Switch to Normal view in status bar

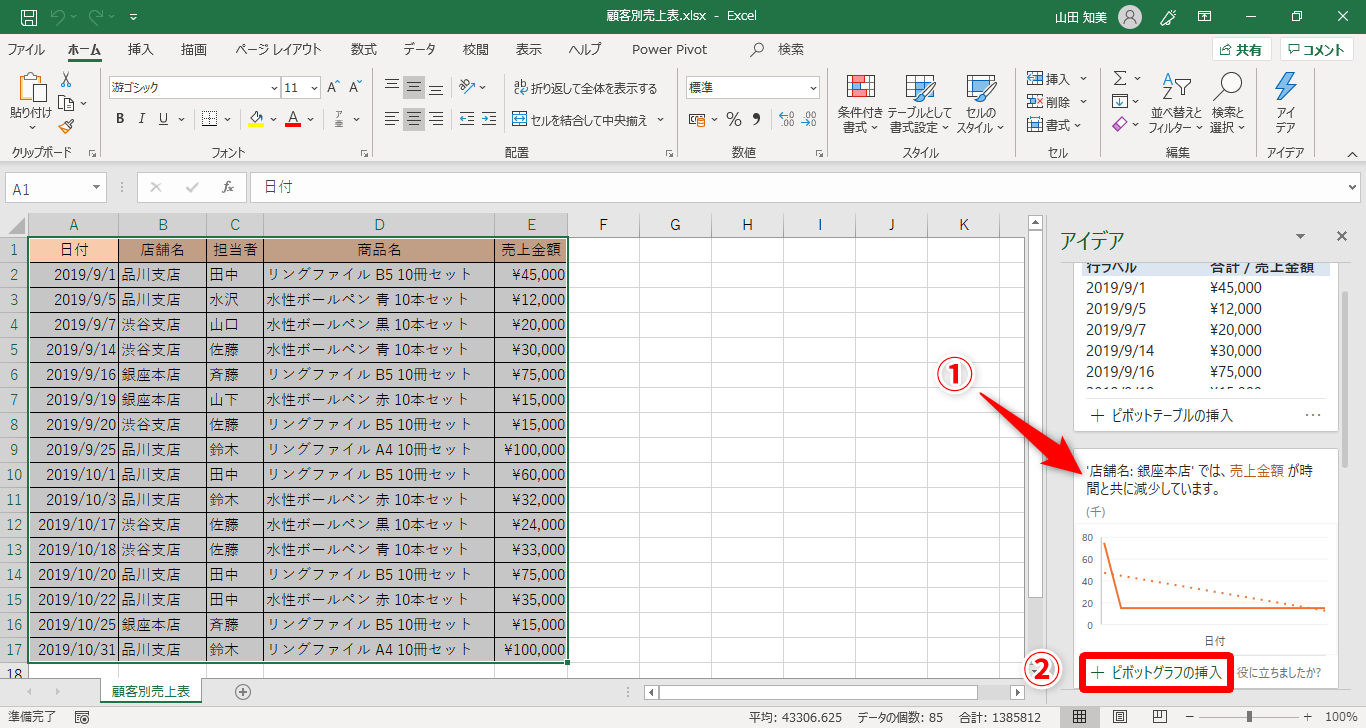[1080, 717]
